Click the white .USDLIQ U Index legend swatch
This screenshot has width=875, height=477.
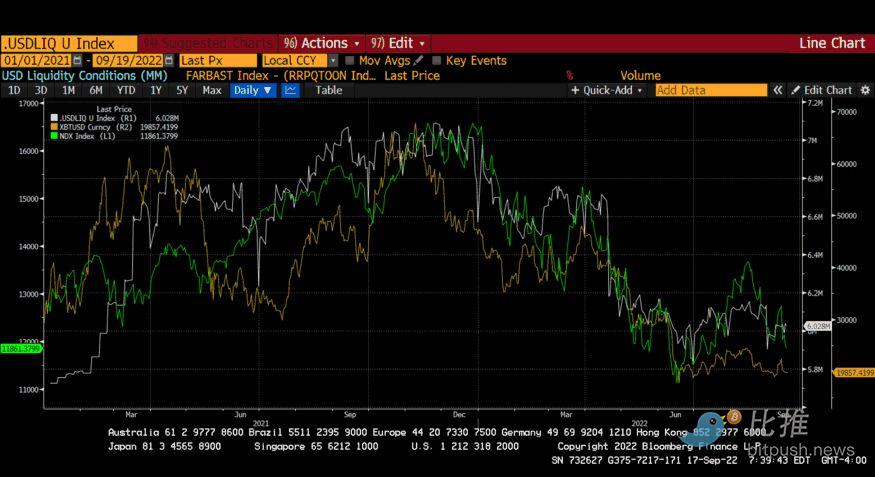[53, 117]
